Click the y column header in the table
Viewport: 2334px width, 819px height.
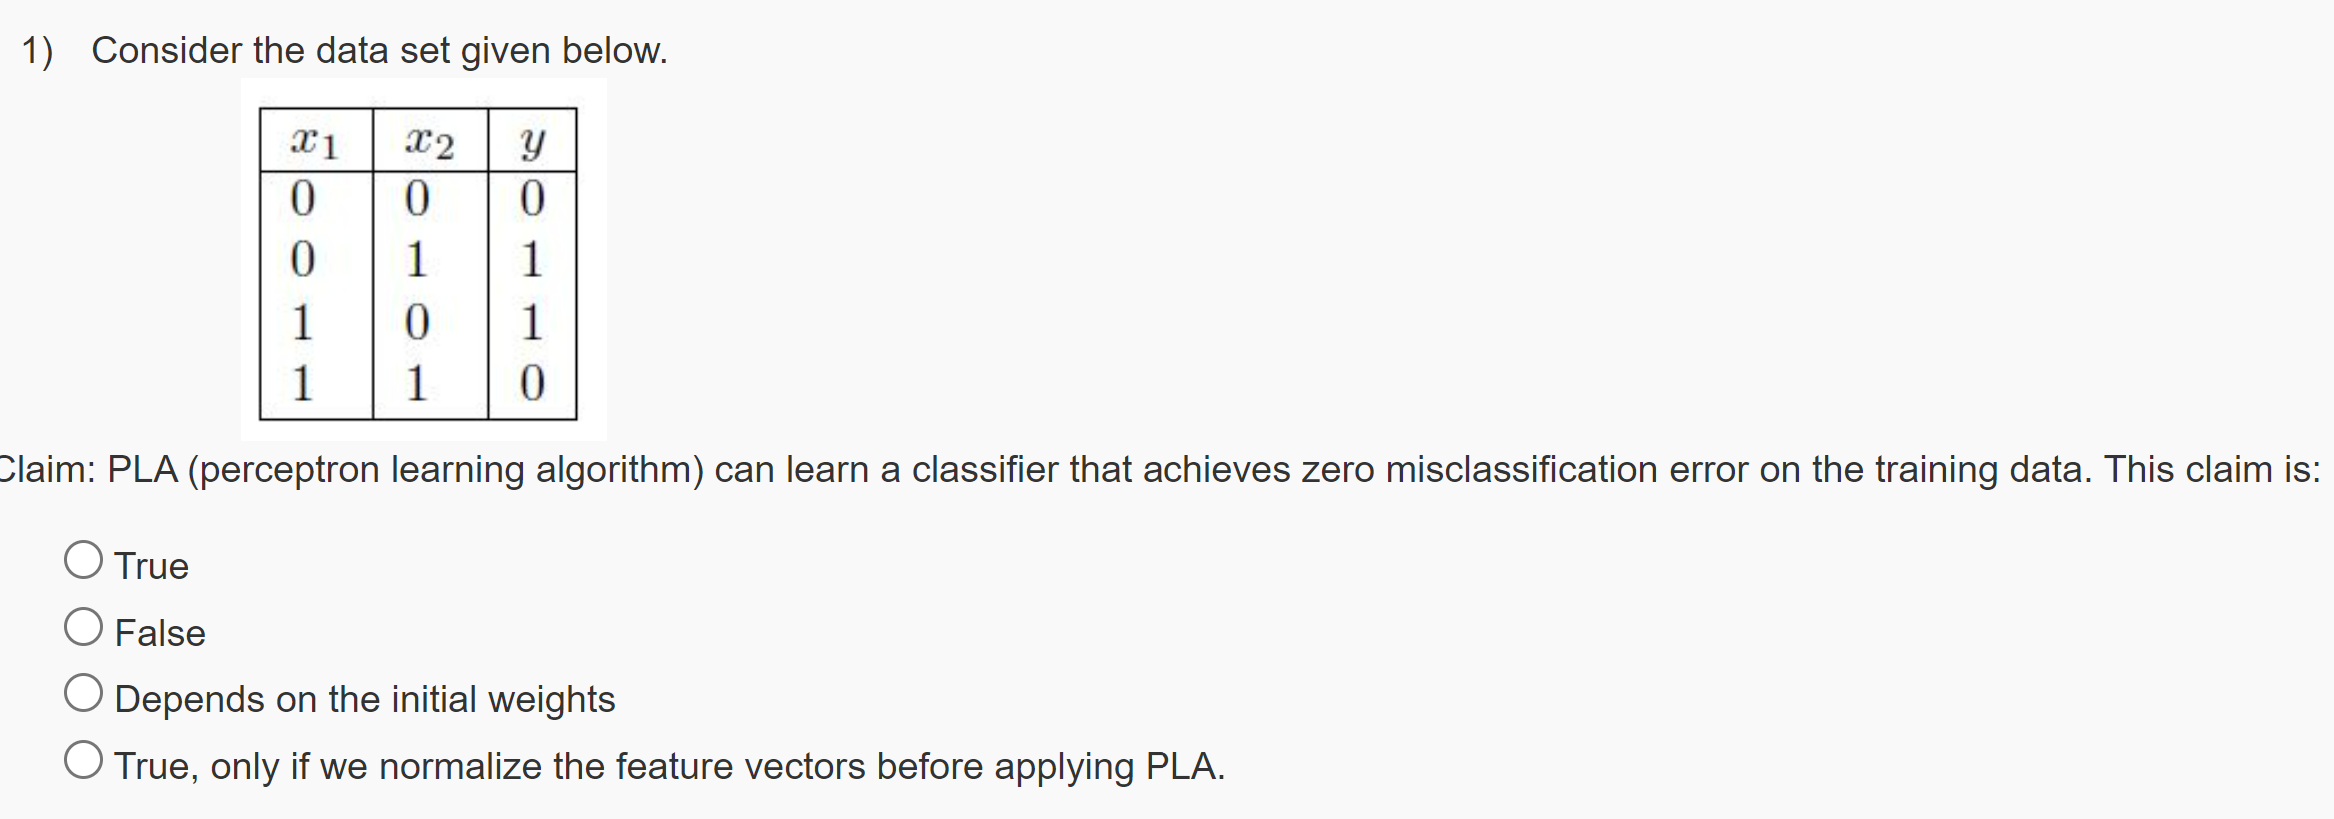click(x=532, y=140)
